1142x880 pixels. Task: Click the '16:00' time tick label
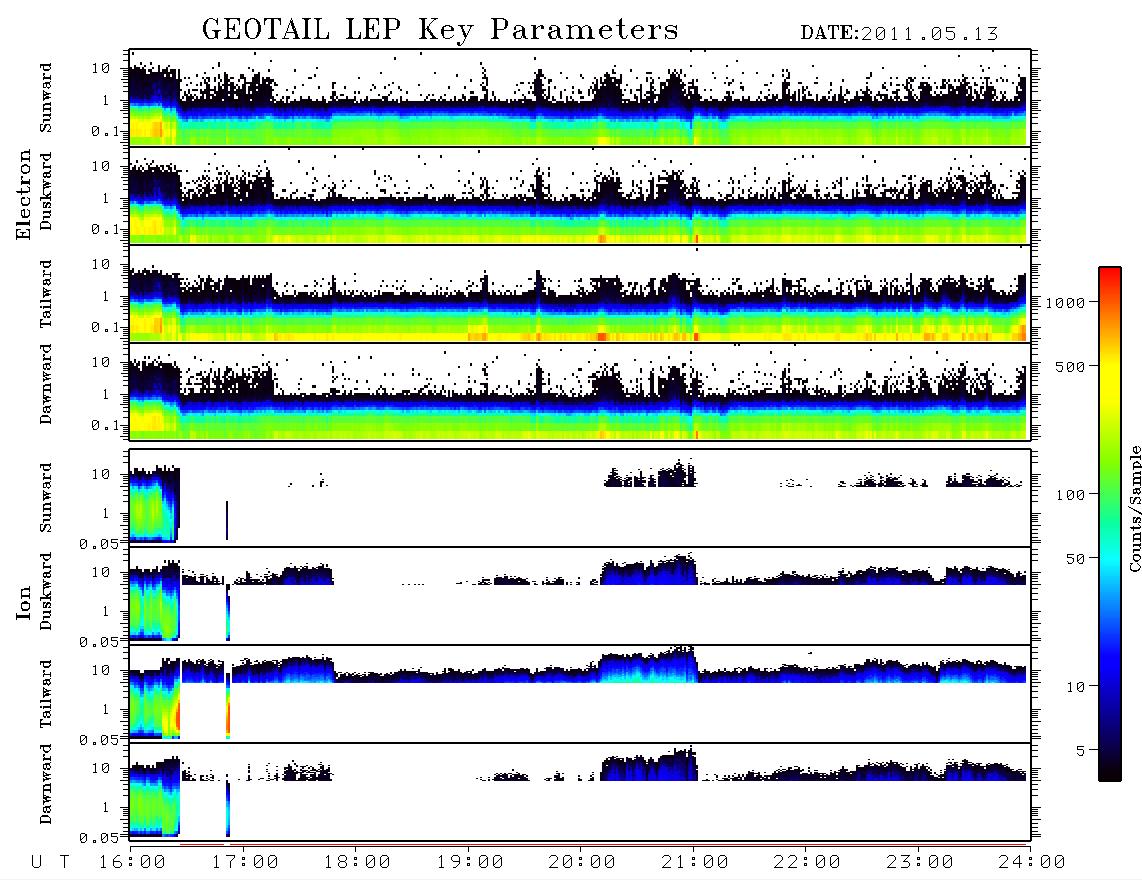pyautogui.click(x=133, y=862)
